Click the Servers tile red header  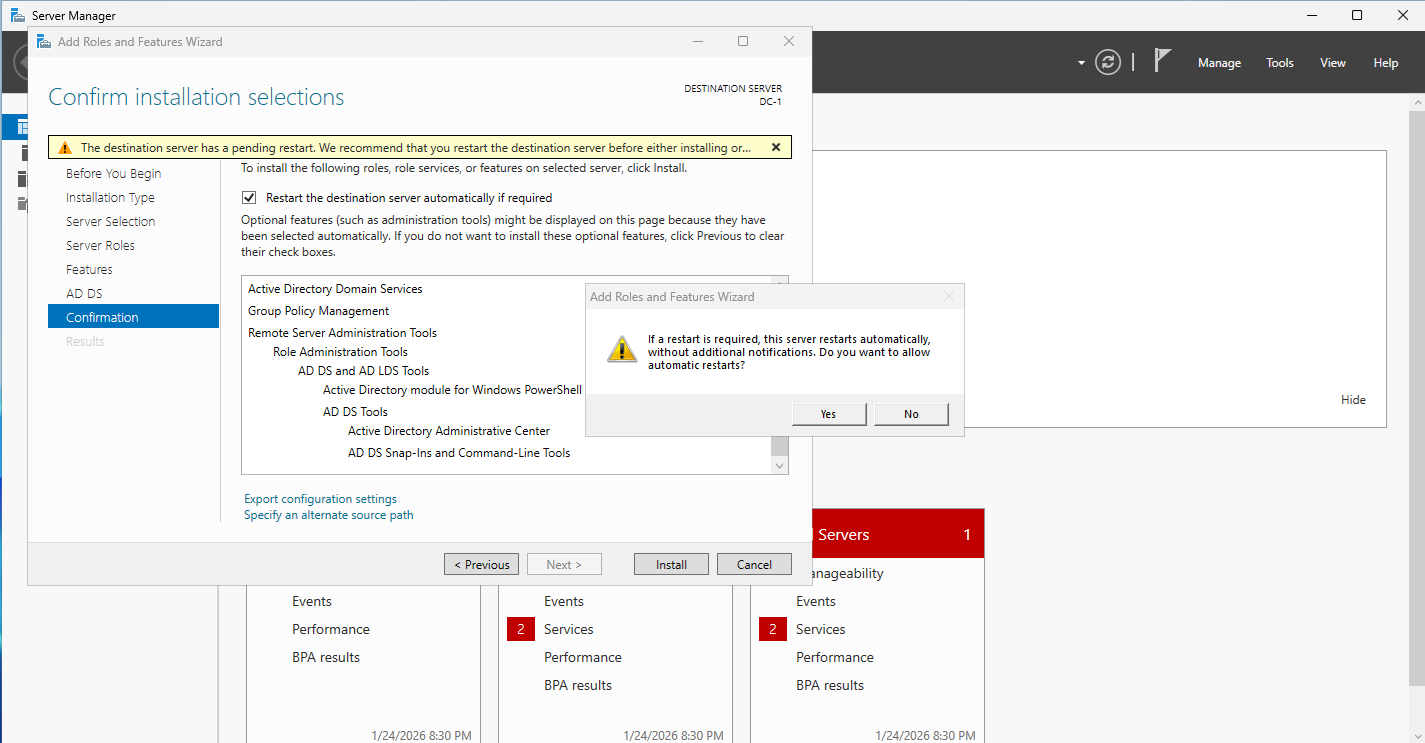tap(898, 534)
